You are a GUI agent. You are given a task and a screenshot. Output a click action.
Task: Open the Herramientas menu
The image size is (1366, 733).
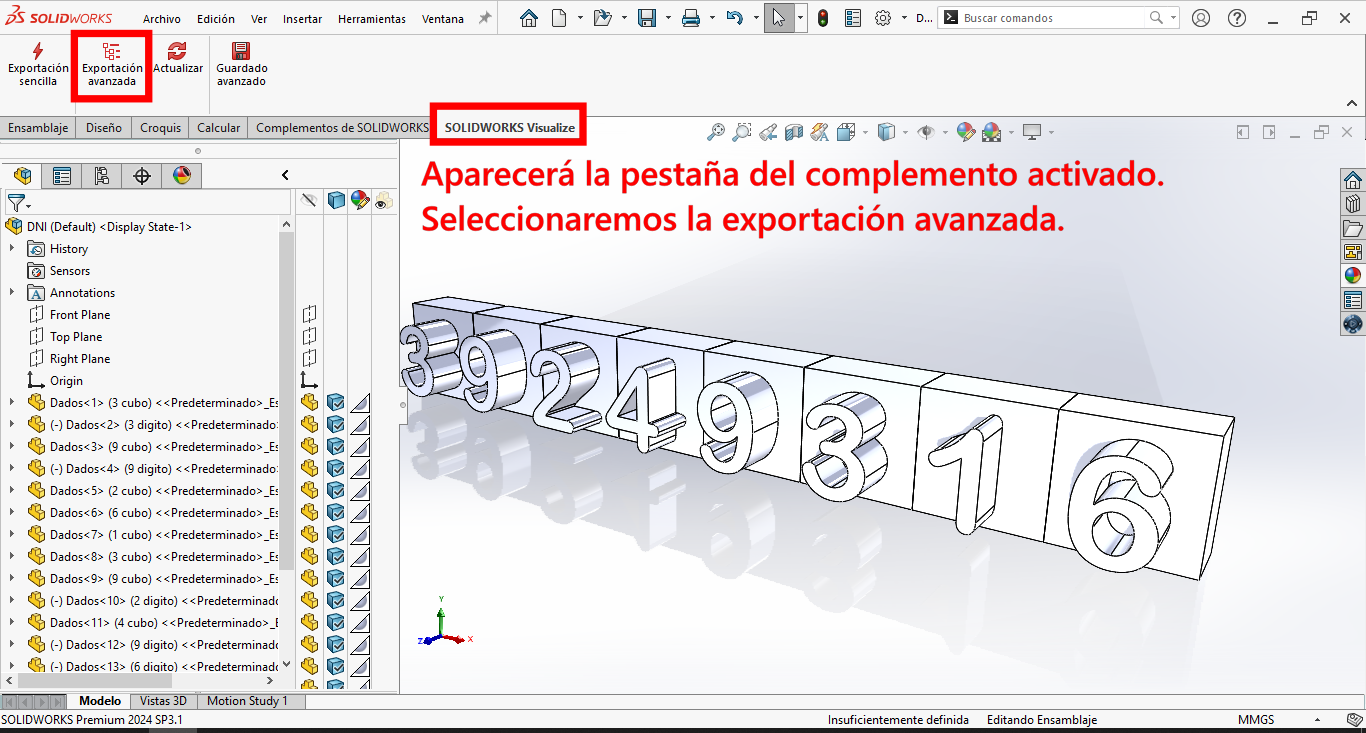coord(371,19)
